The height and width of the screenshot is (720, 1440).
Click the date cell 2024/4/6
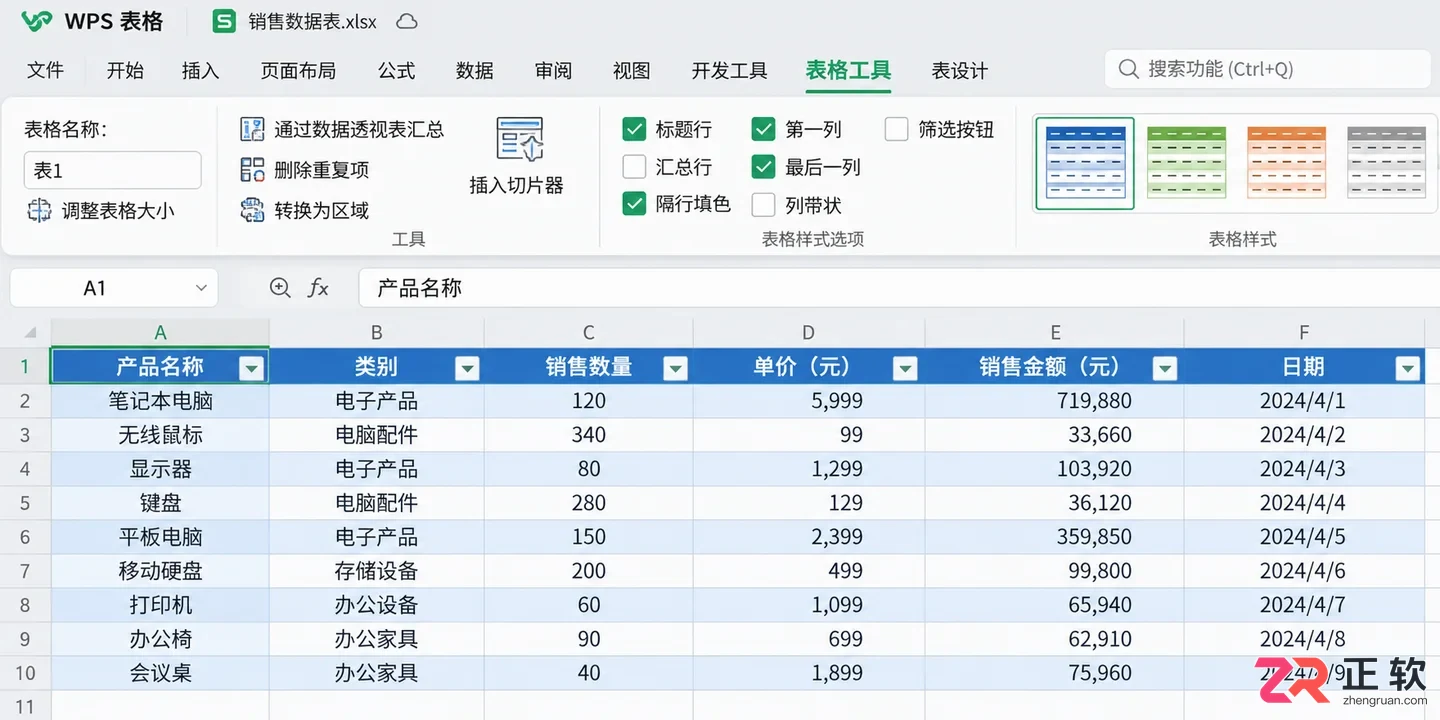pyautogui.click(x=1303, y=571)
